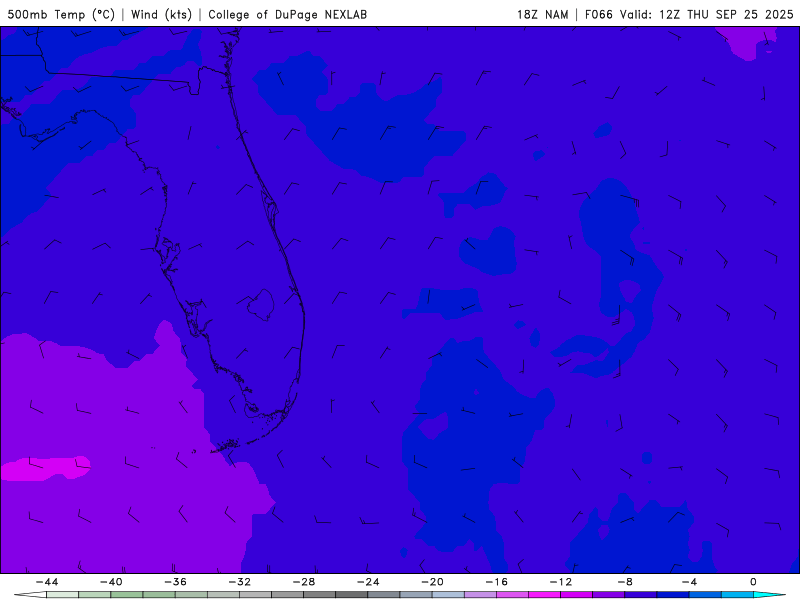Click the -12 color bar label
The image size is (800, 600).
[x=561, y=582]
